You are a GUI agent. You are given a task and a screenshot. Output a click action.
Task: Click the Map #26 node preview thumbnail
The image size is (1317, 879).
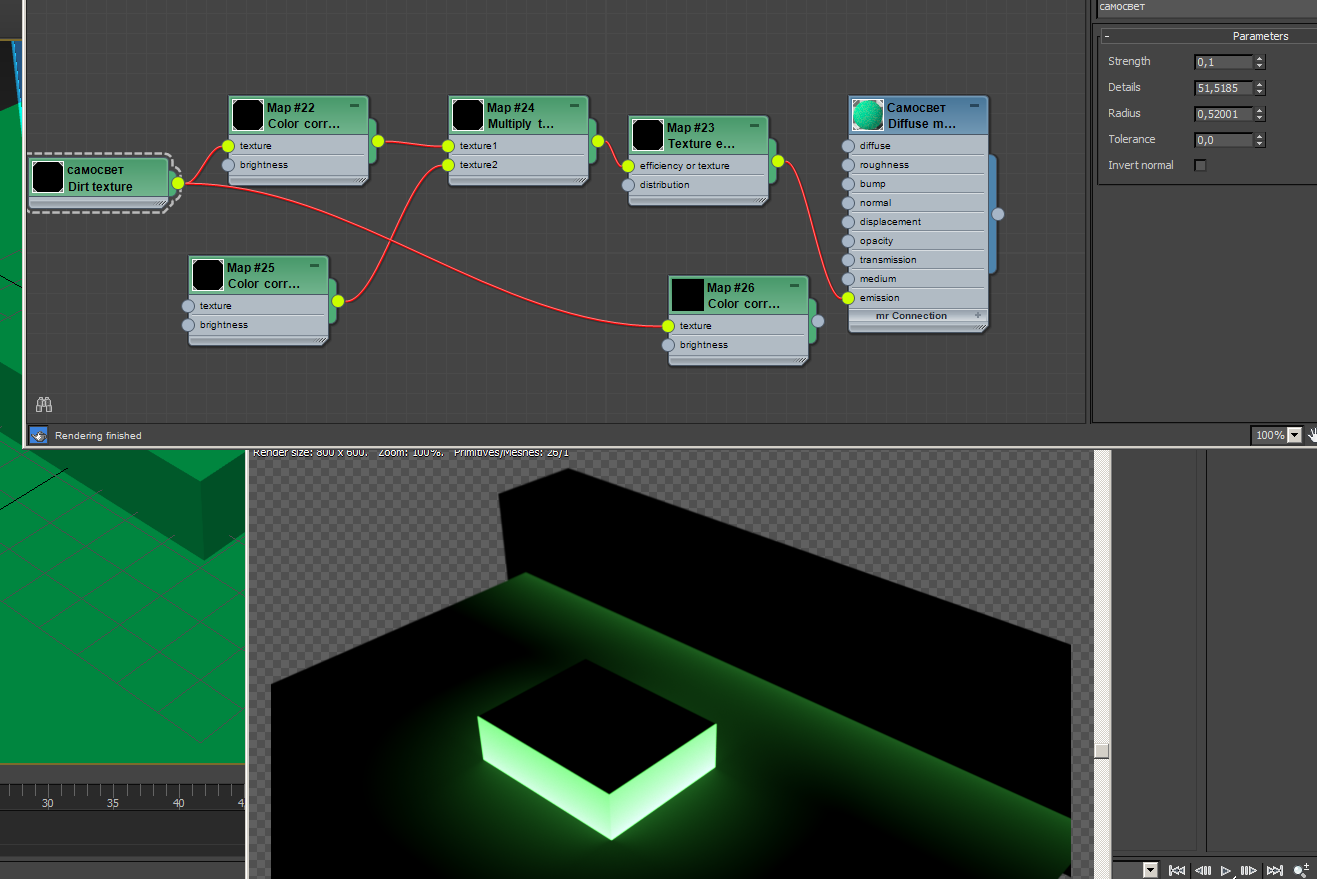tap(688, 295)
